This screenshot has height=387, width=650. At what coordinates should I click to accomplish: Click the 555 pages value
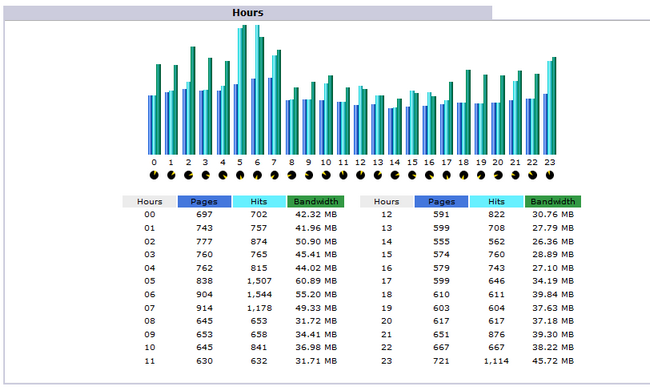441,241
